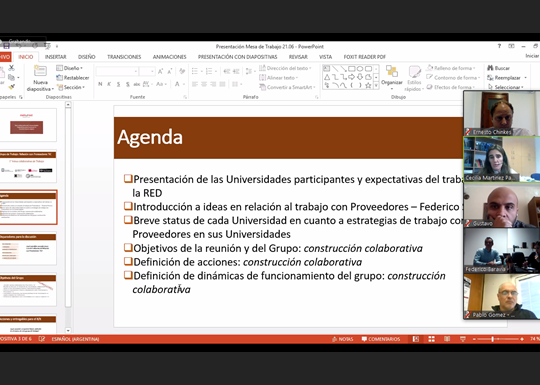Switch to slide sorter view icon

pos(431,339)
